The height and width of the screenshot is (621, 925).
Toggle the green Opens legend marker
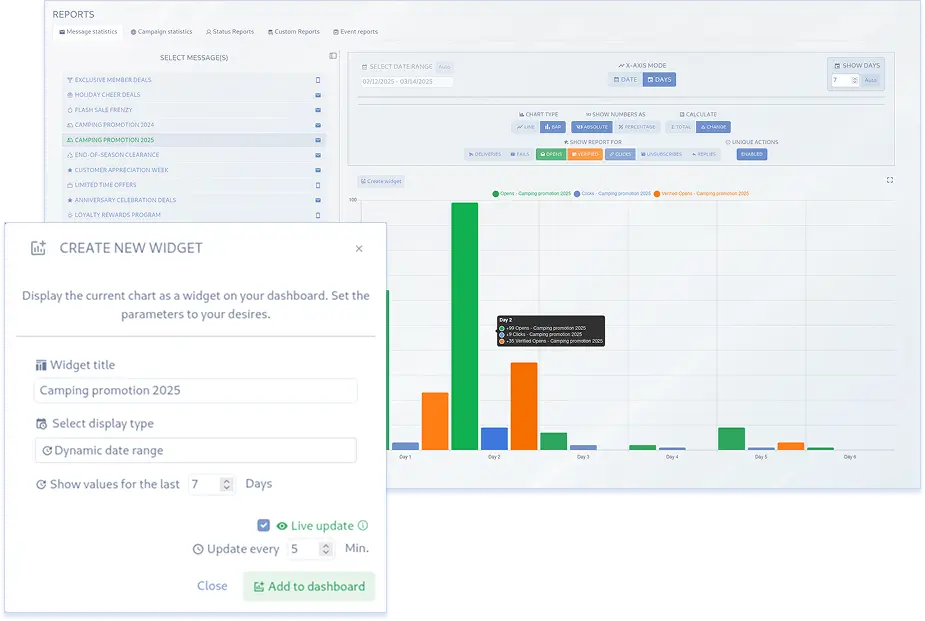pos(496,194)
